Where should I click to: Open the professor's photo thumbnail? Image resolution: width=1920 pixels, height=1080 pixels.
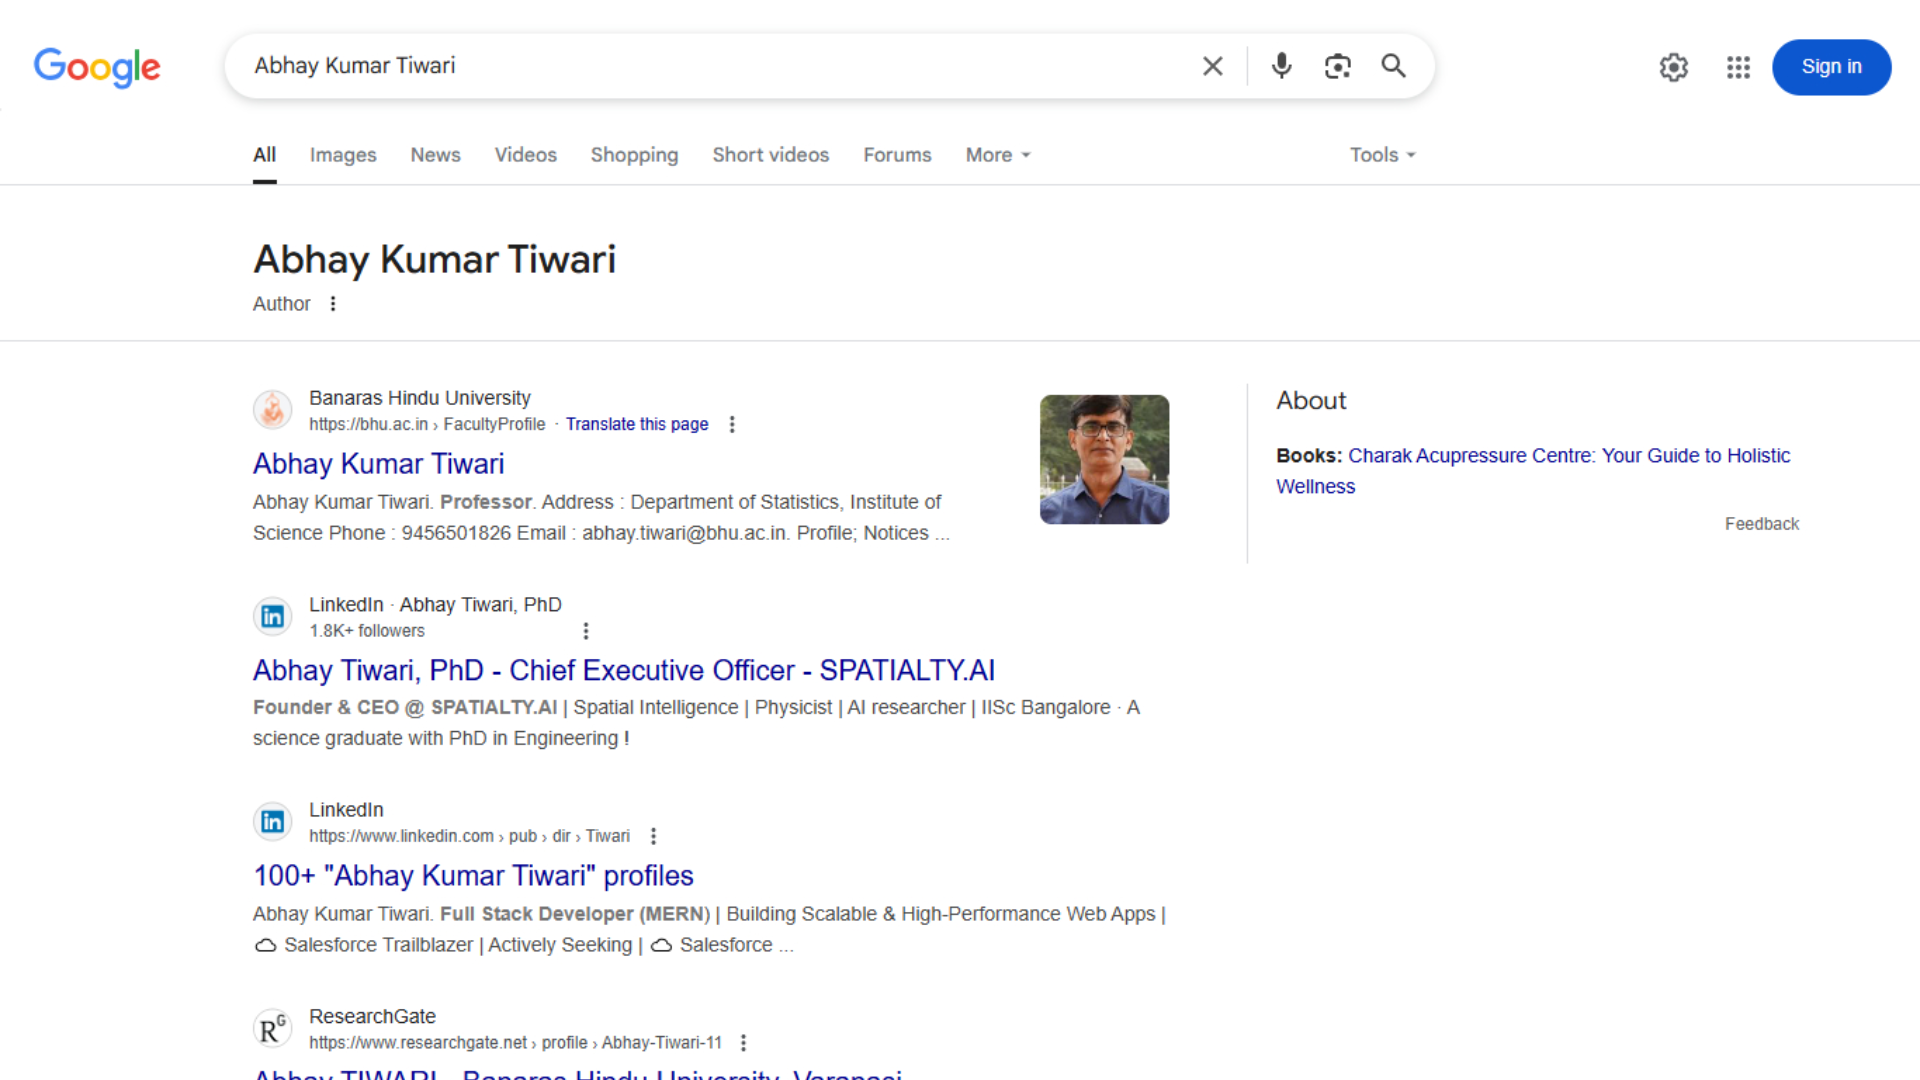pyautogui.click(x=1104, y=460)
